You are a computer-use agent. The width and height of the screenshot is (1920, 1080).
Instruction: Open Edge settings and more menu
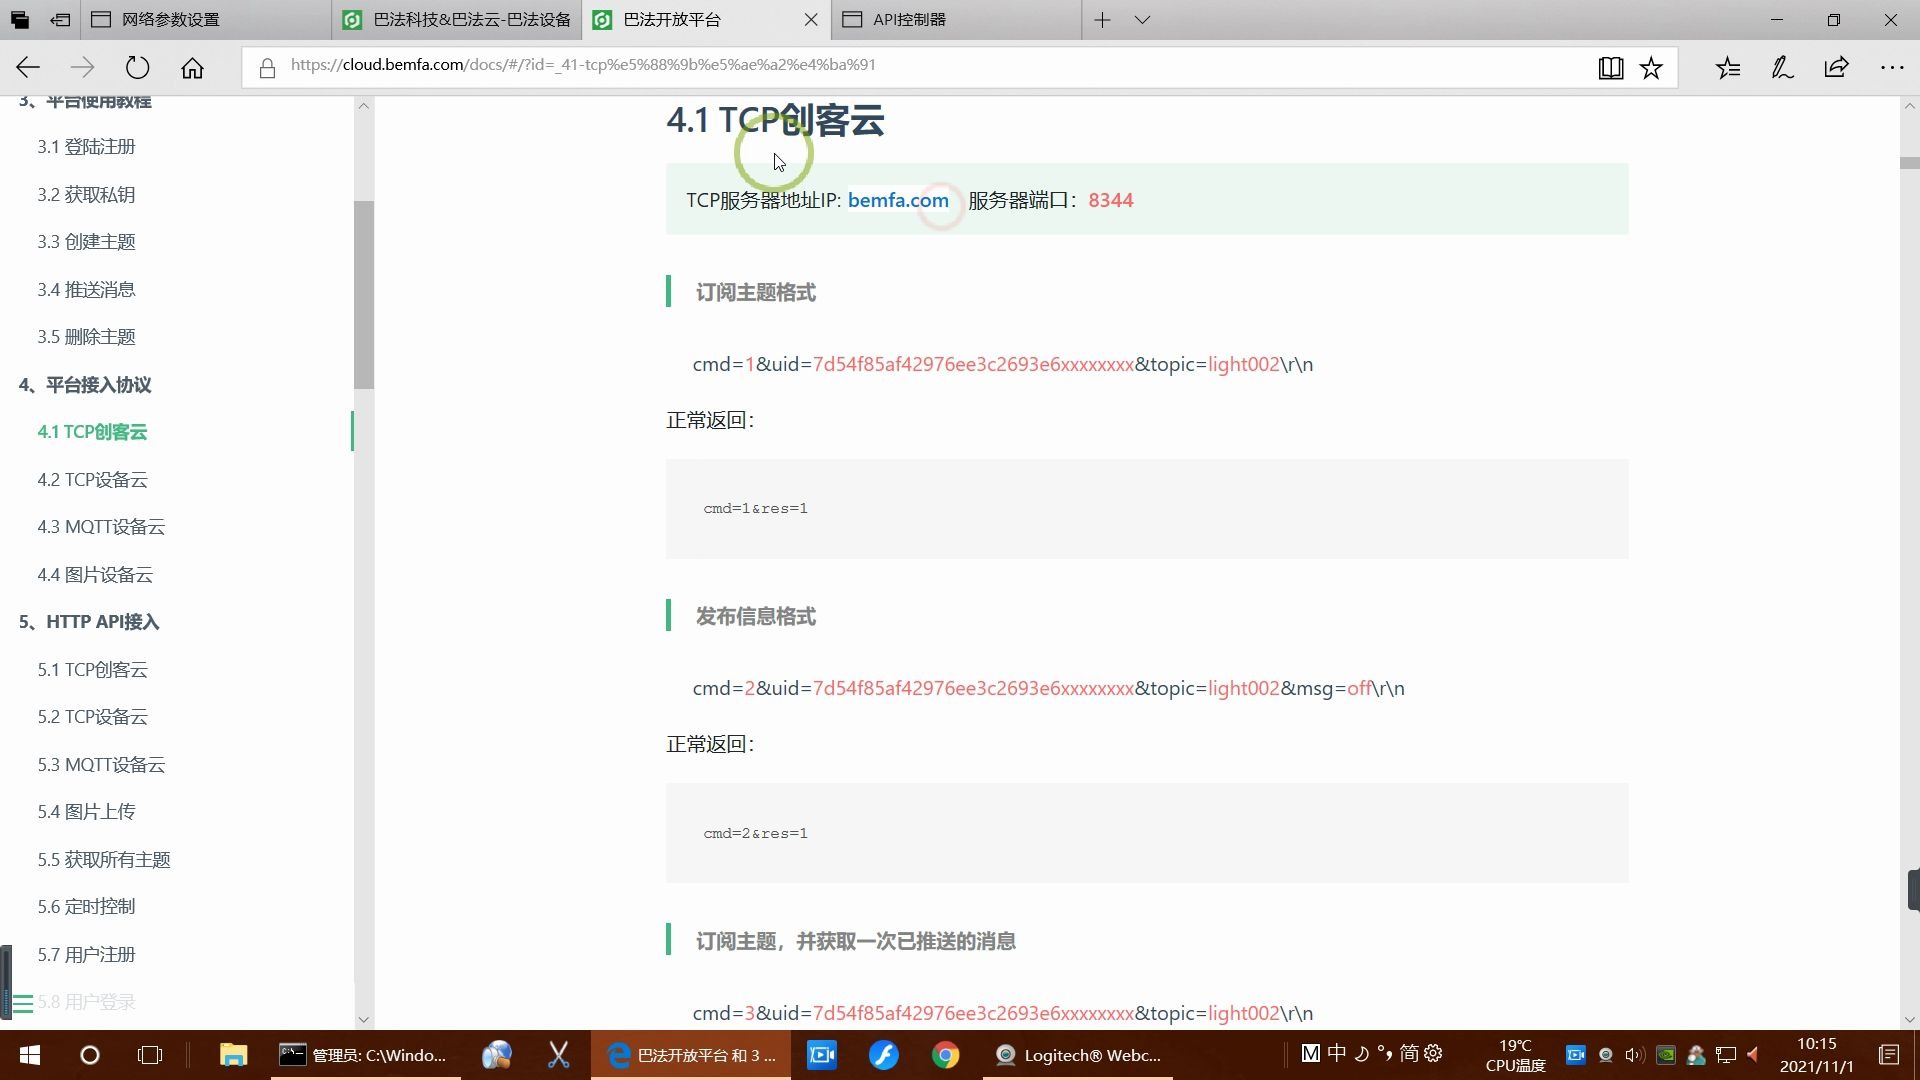(1892, 67)
